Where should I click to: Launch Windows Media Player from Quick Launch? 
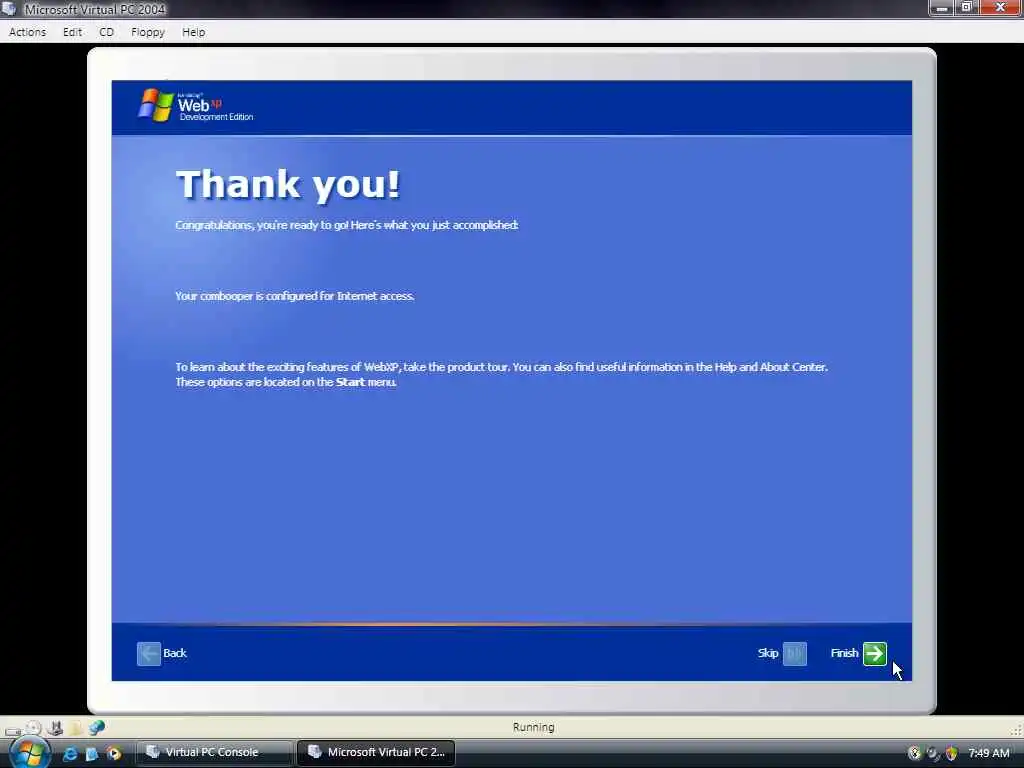114,754
